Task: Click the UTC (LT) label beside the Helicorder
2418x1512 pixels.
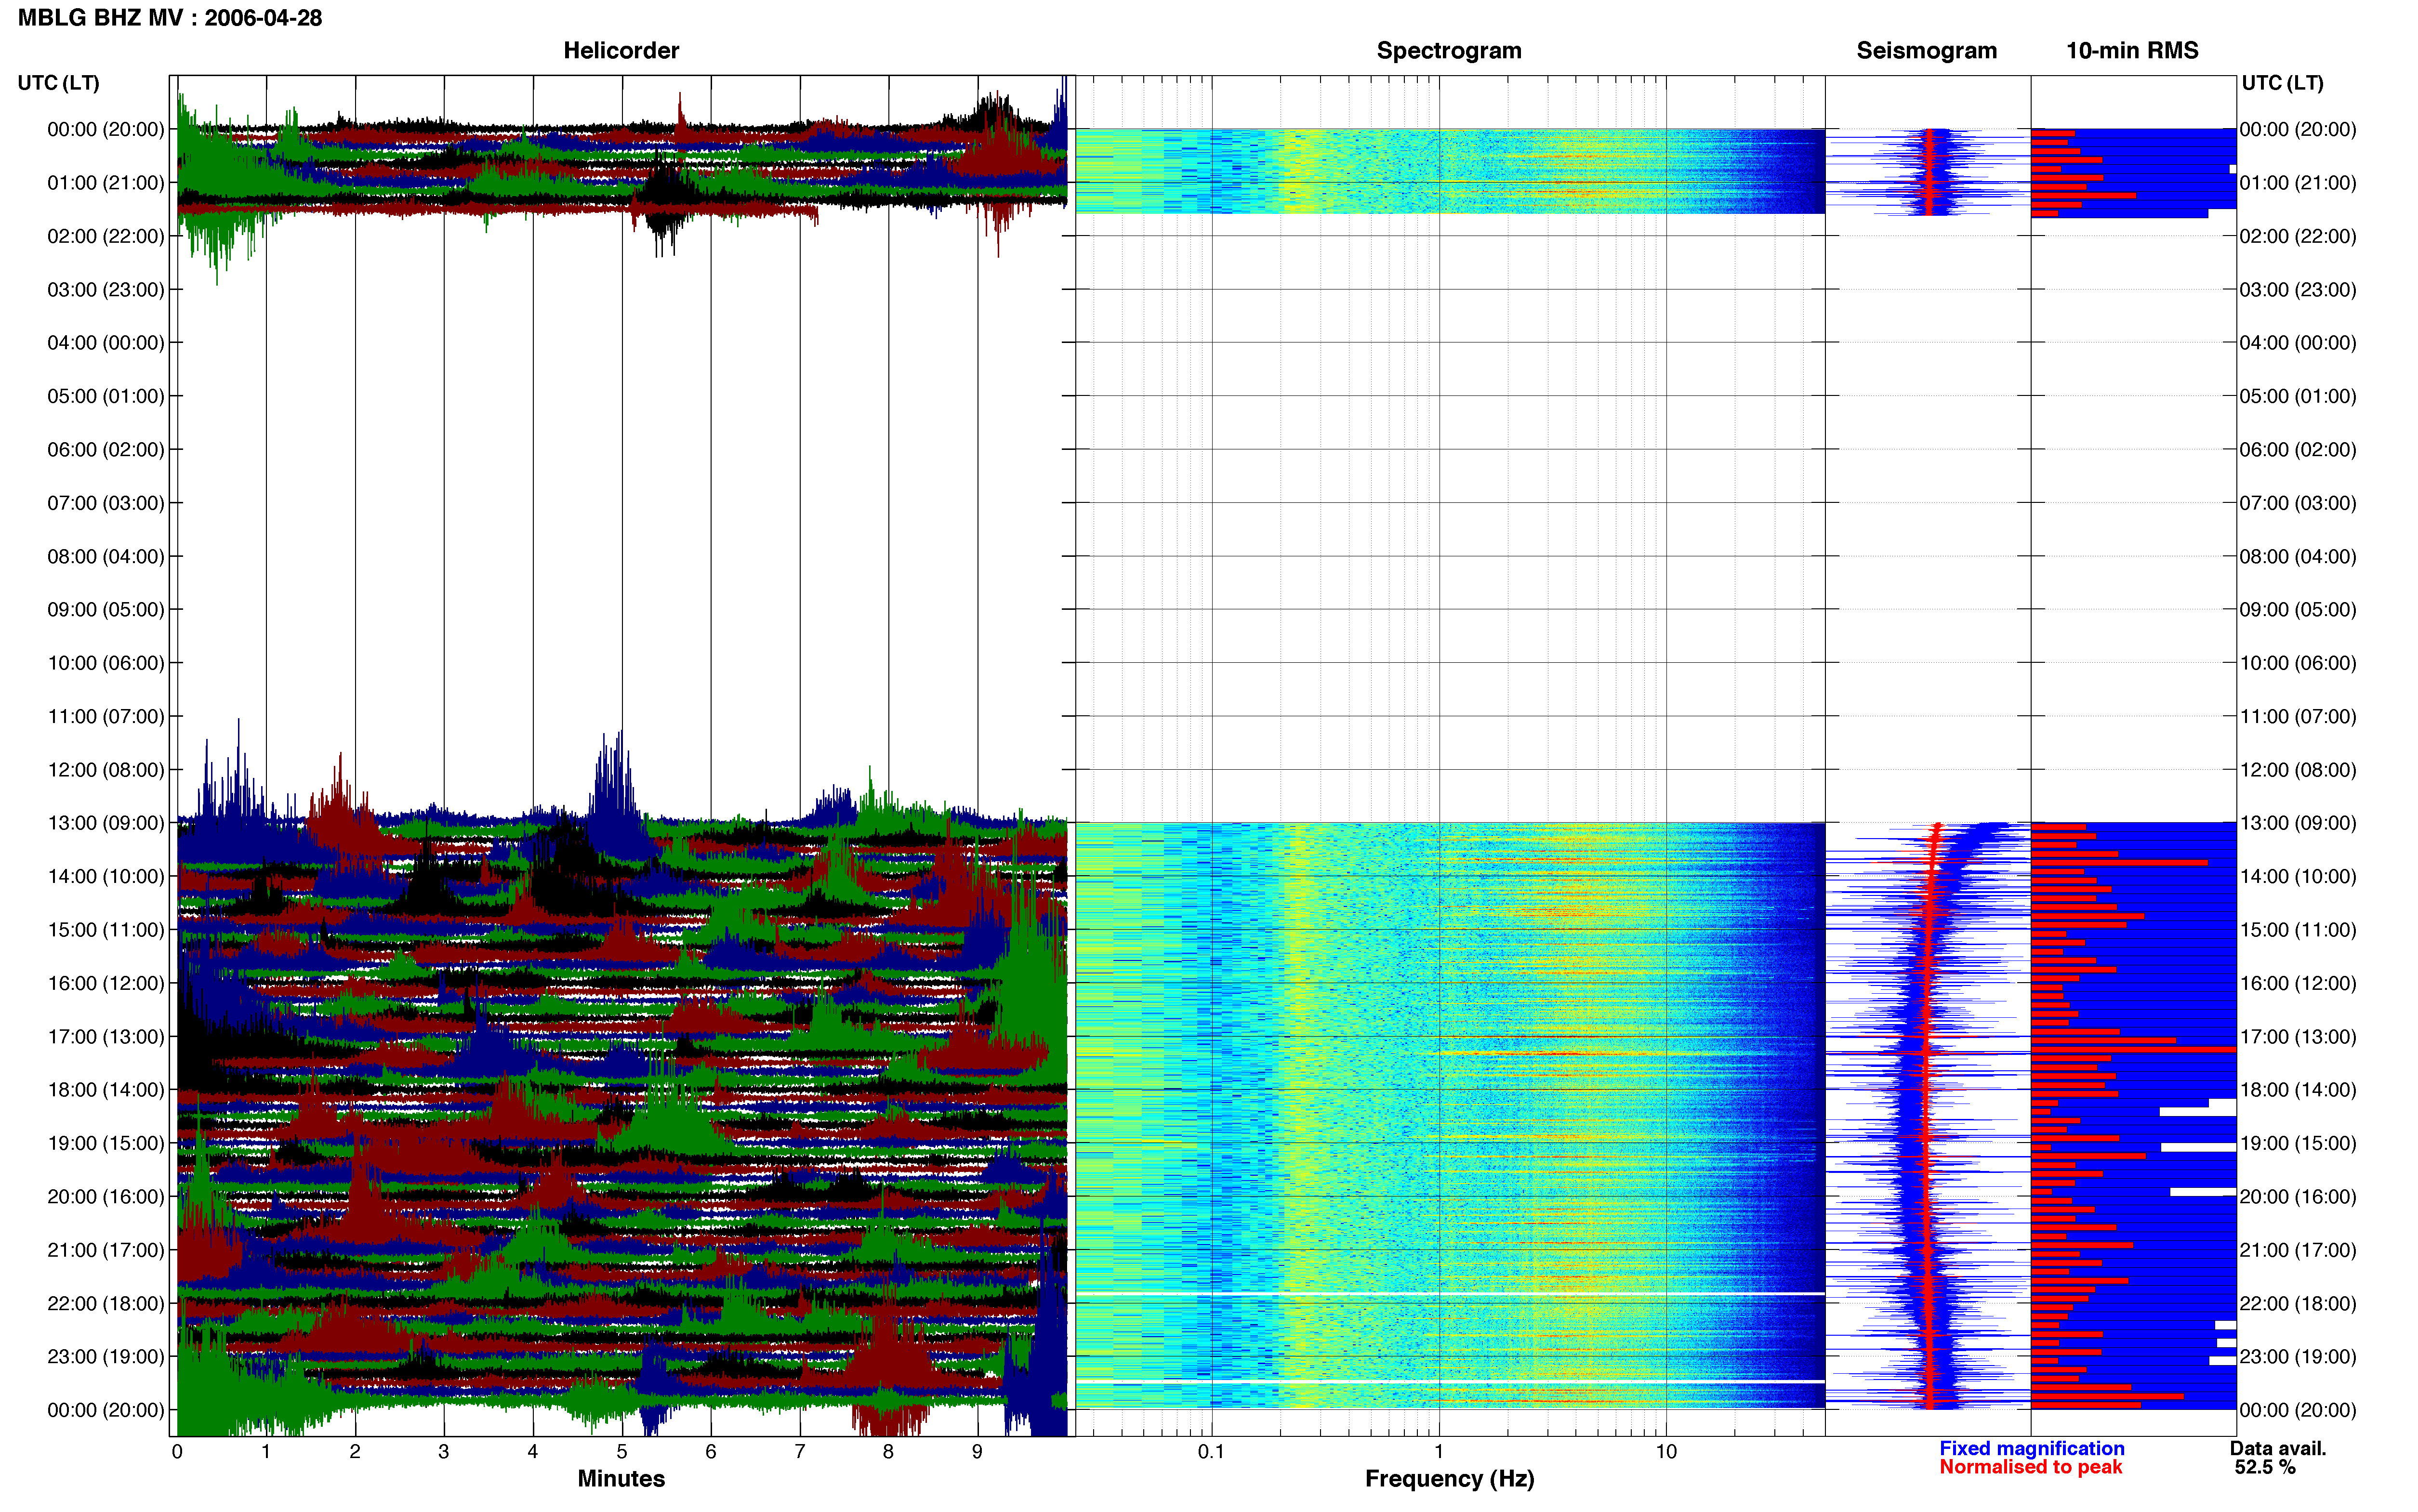Action: pyautogui.click(x=59, y=83)
